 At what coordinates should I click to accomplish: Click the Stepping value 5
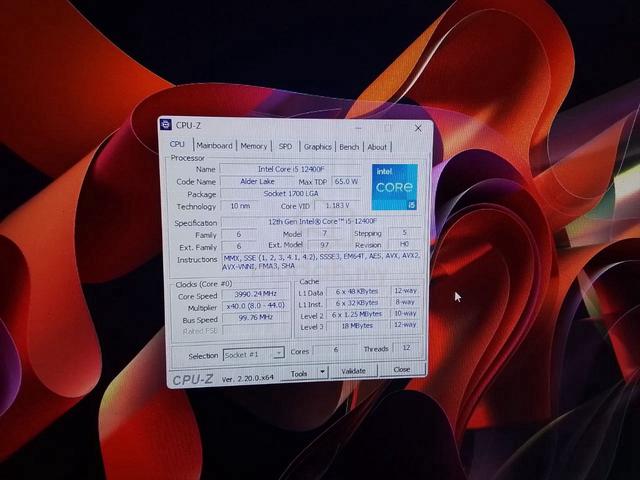coord(404,232)
